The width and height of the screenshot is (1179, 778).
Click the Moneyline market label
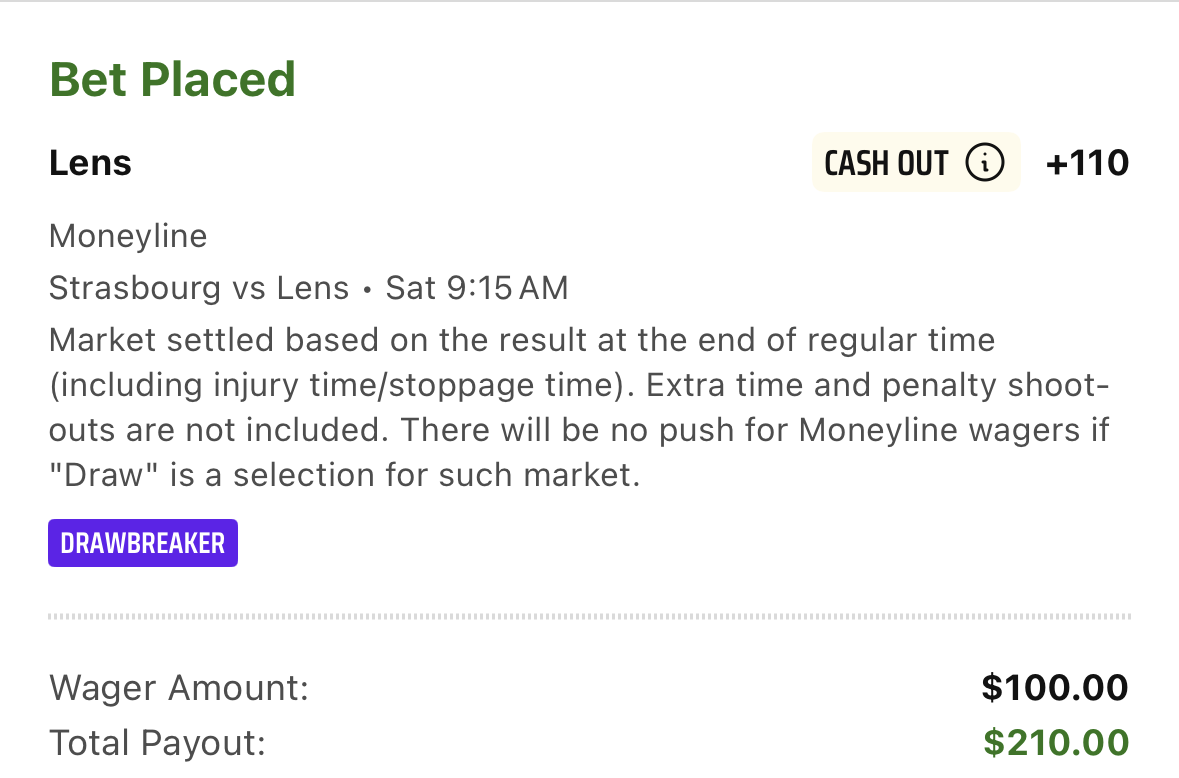tap(128, 236)
